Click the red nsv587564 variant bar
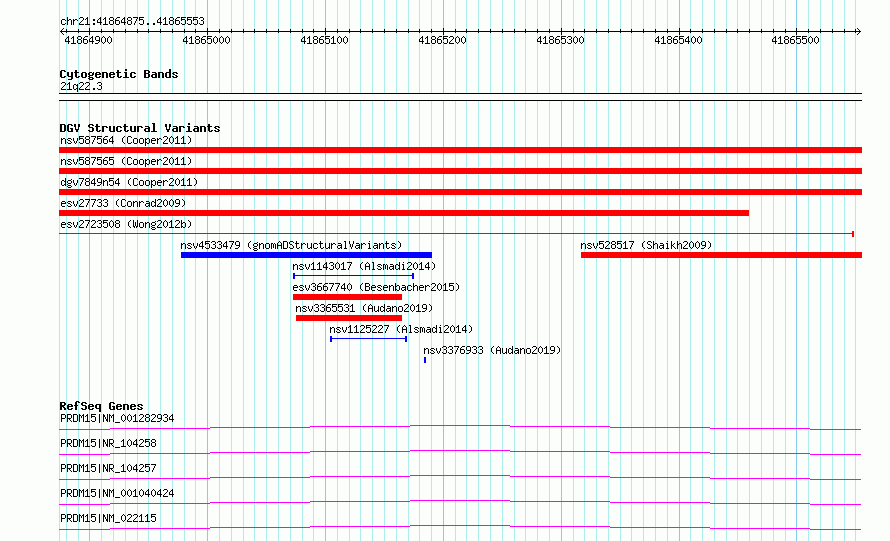Viewport: 890px width, 541px height. point(460,150)
